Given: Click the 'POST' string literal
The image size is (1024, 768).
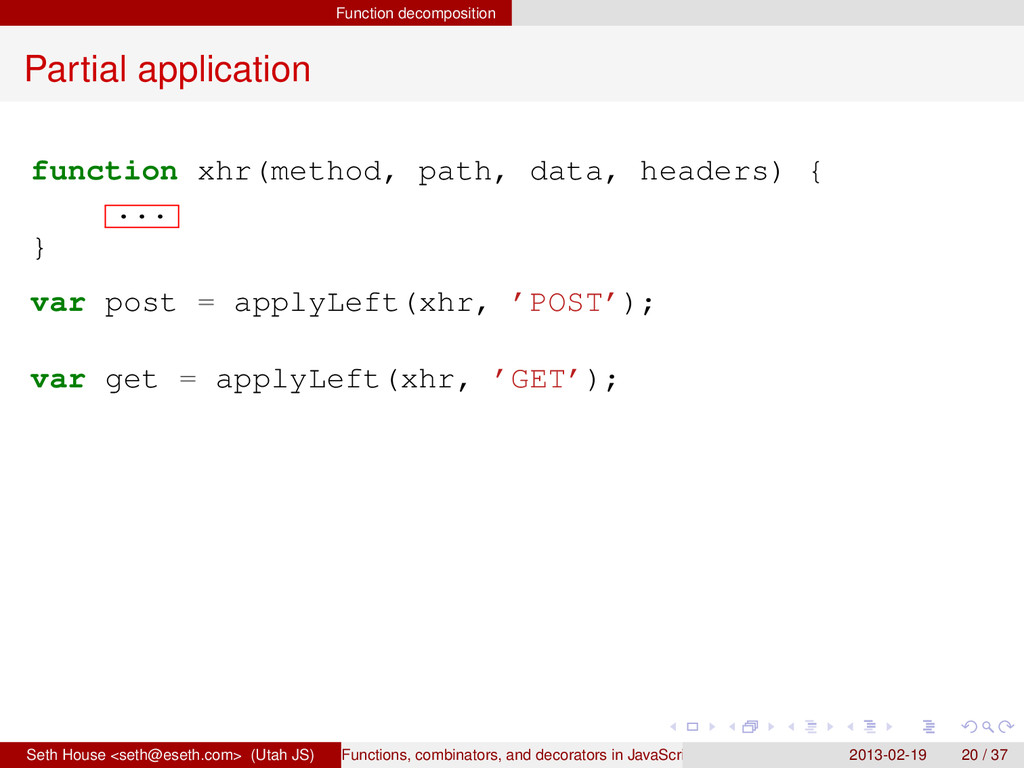Looking at the screenshot, I should (564, 303).
